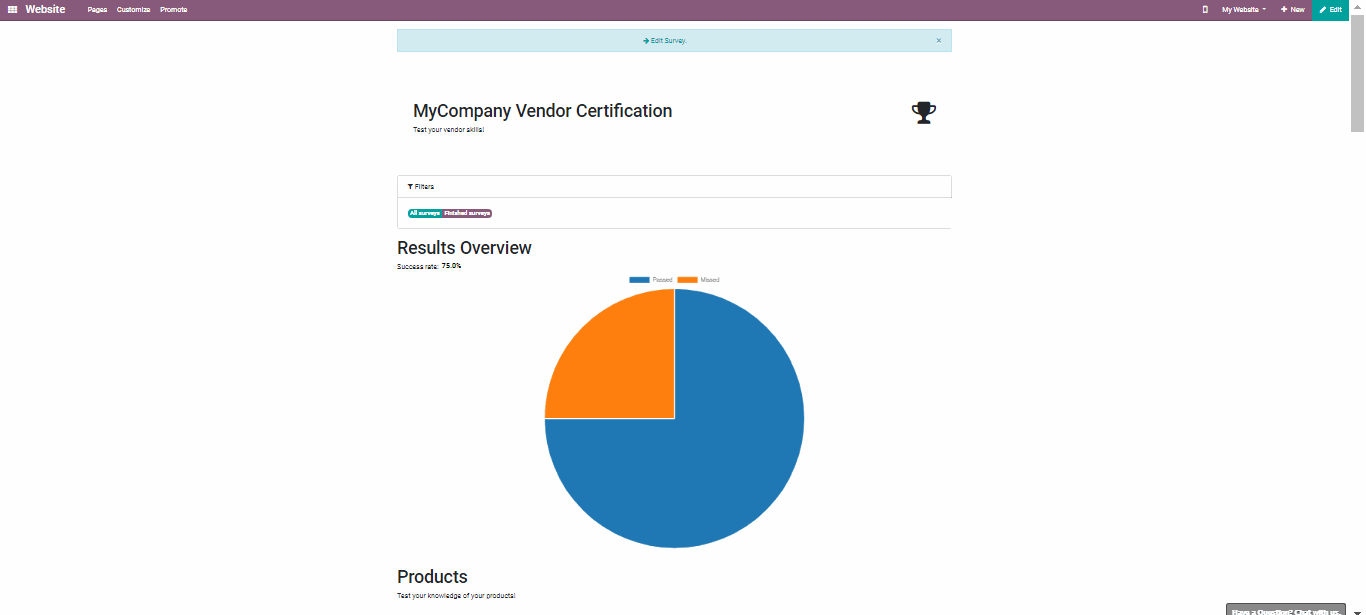Click the funnel icon beside Filters
Screen dimensions: 1366x615
tap(410, 187)
